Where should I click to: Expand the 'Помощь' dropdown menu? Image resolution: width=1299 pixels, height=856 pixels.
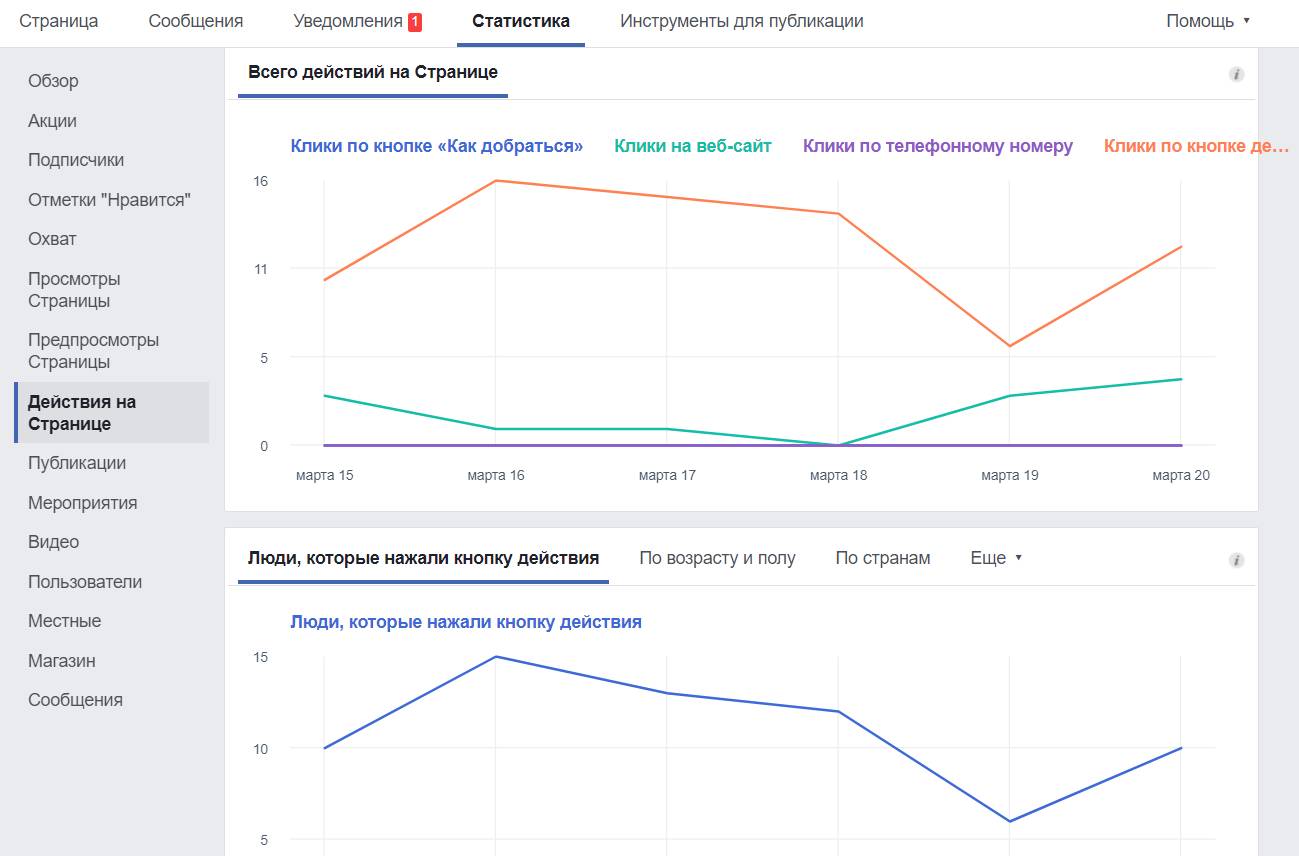click(1207, 21)
